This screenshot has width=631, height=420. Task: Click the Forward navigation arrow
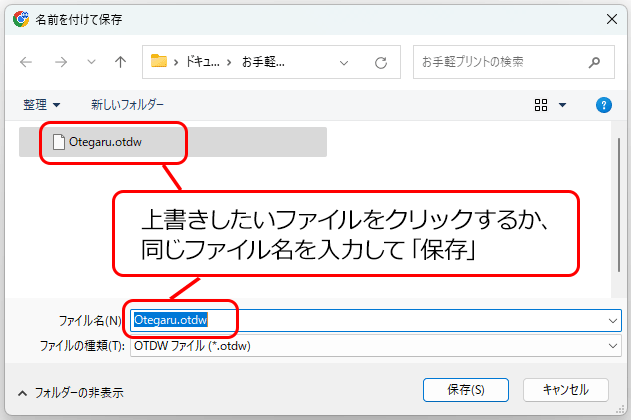click(61, 62)
